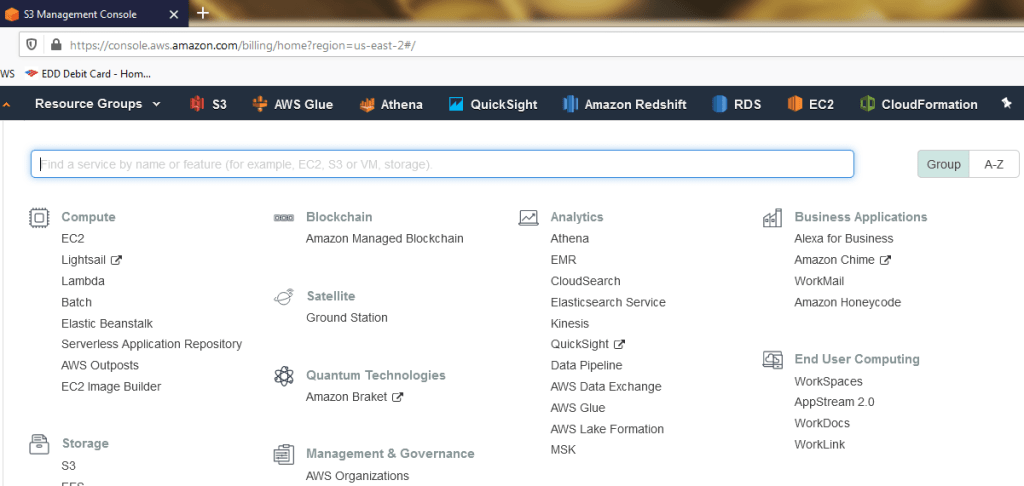1024x486 pixels.
Task: Open CloudFormation shortcut in the top bar
Action: [918, 104]
